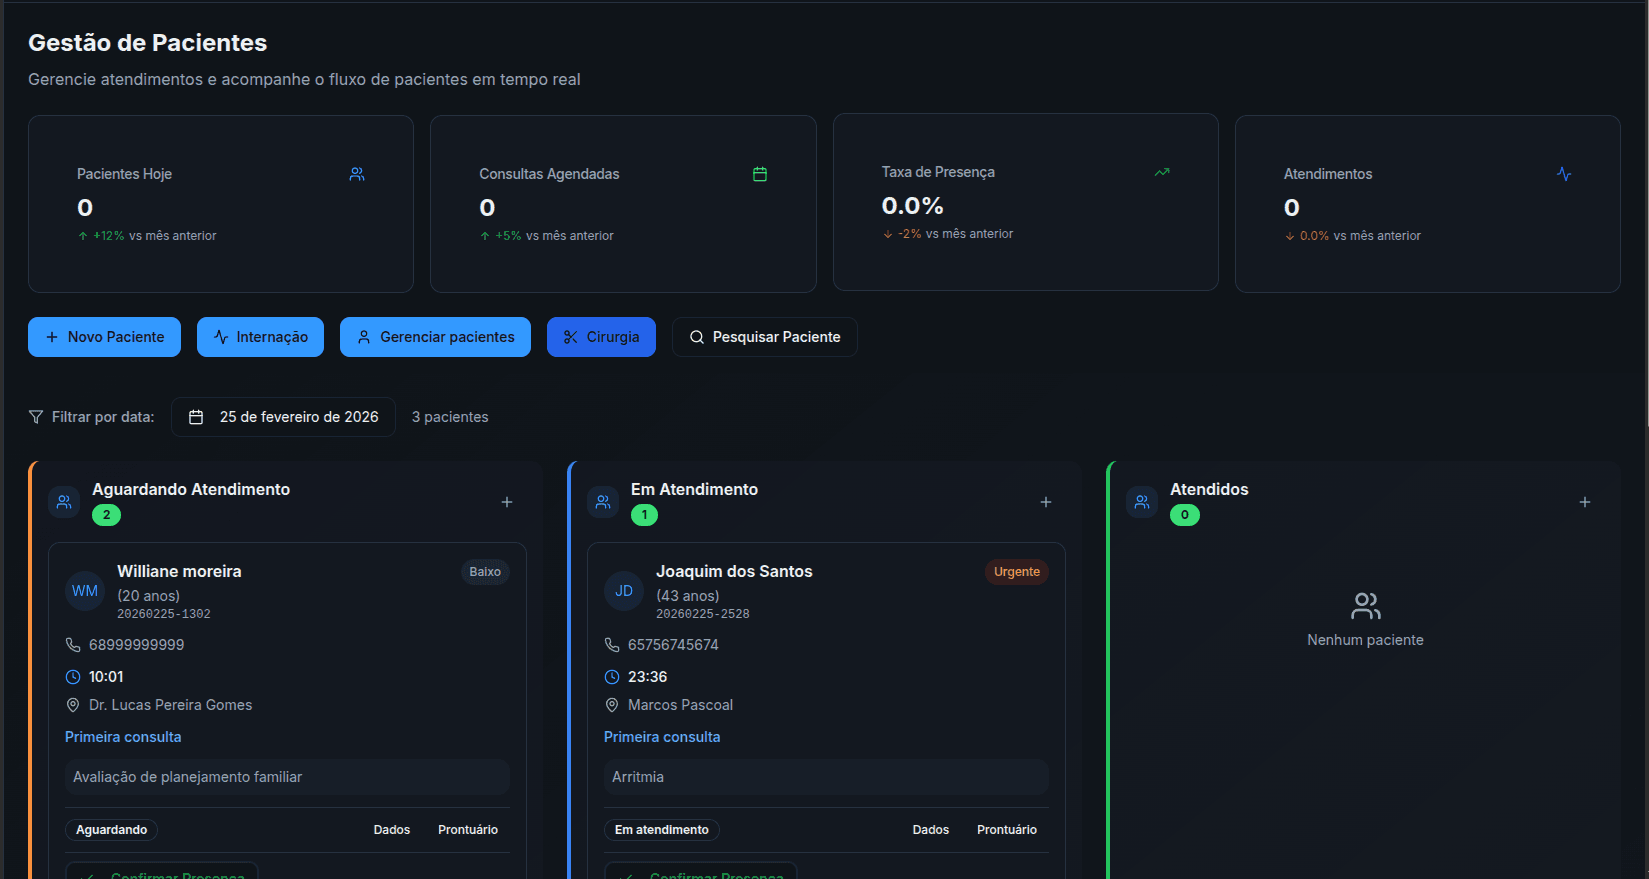Click the JD avatar of Joaquim dos Santos
The image size is (1649, 879).
(x=624, y=591)
